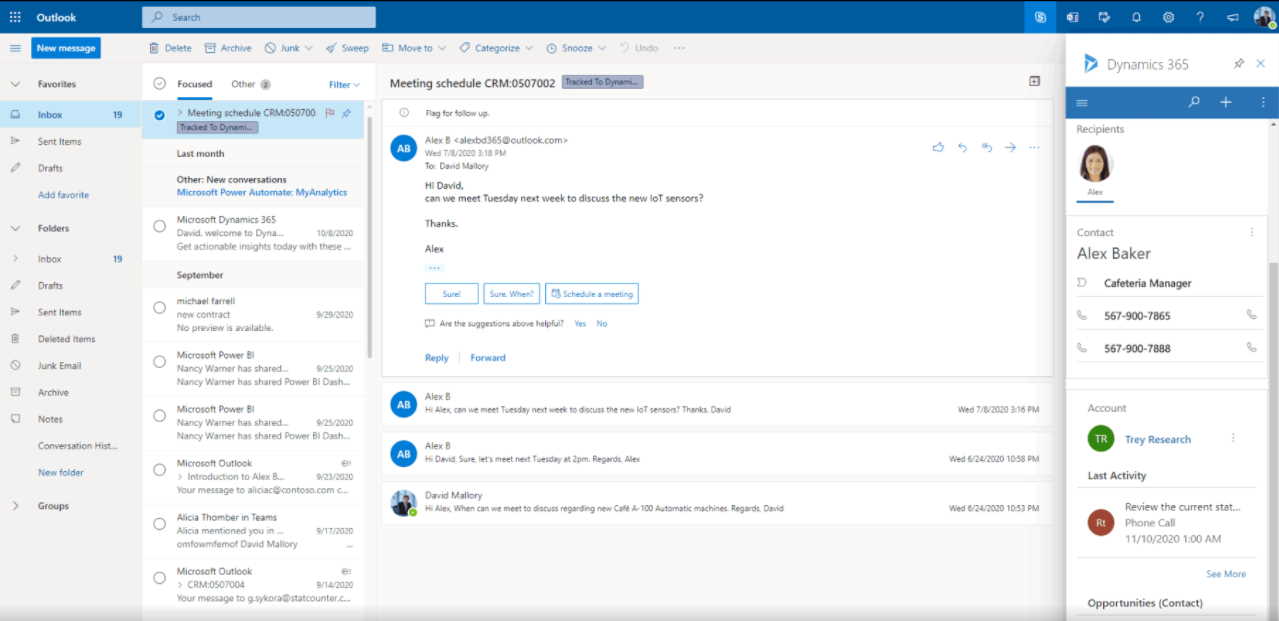Open the Snooze dropdown

602,48
